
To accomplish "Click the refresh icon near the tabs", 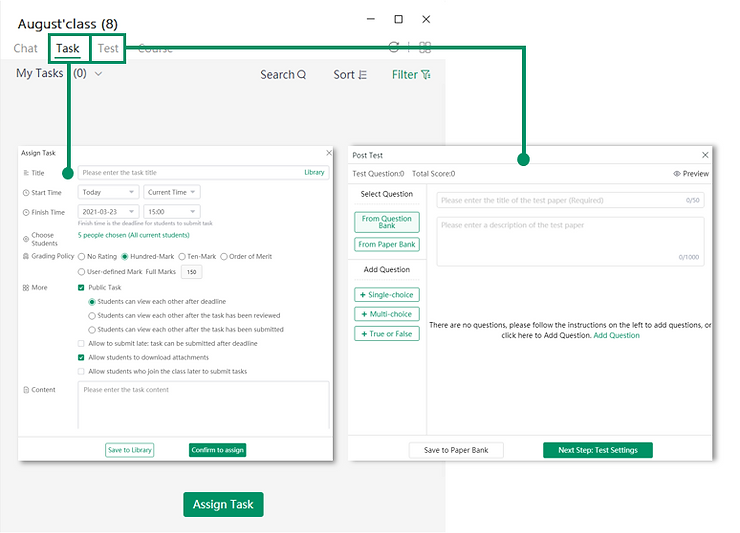I will click(x=394, y=47).
